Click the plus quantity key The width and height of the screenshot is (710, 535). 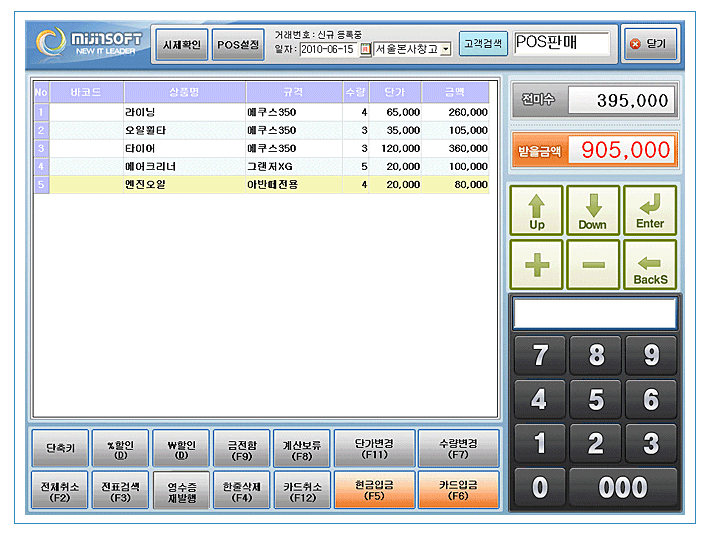[537, 265]
